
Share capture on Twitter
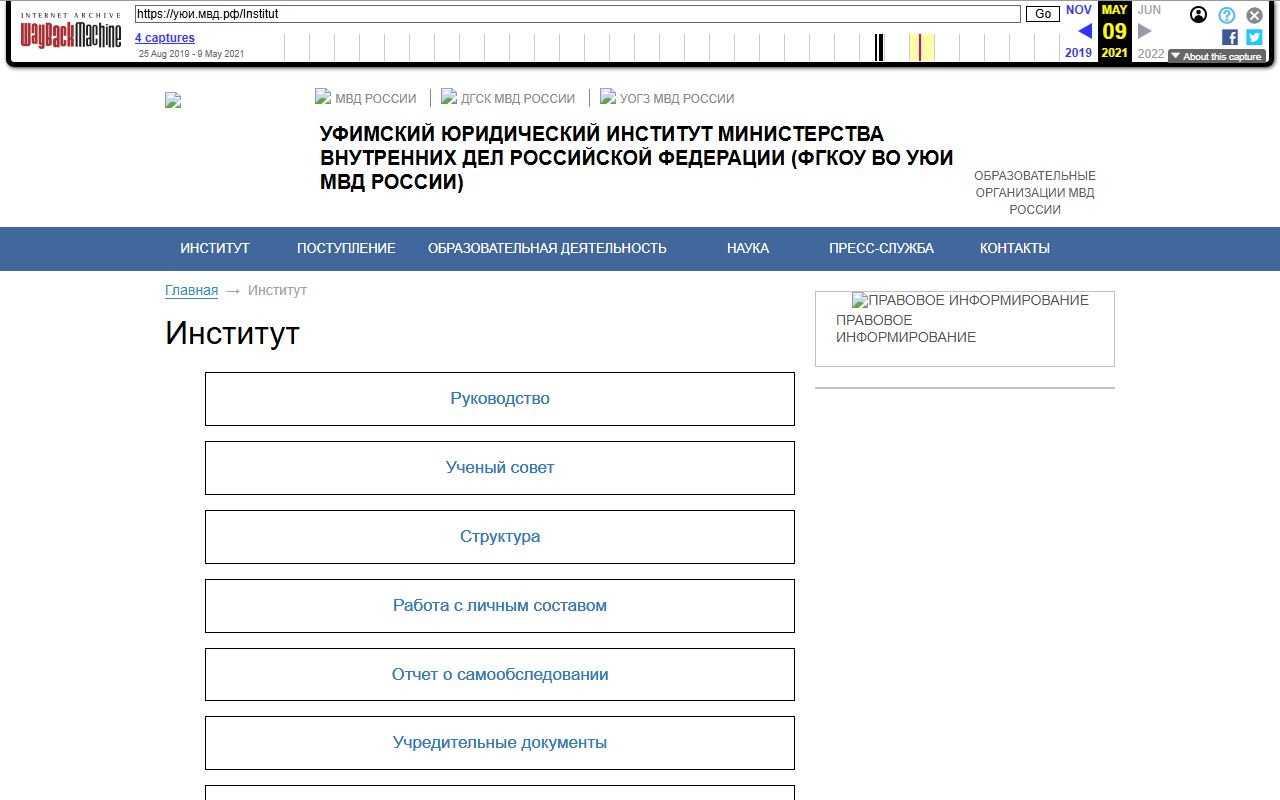click(1254, 37)
